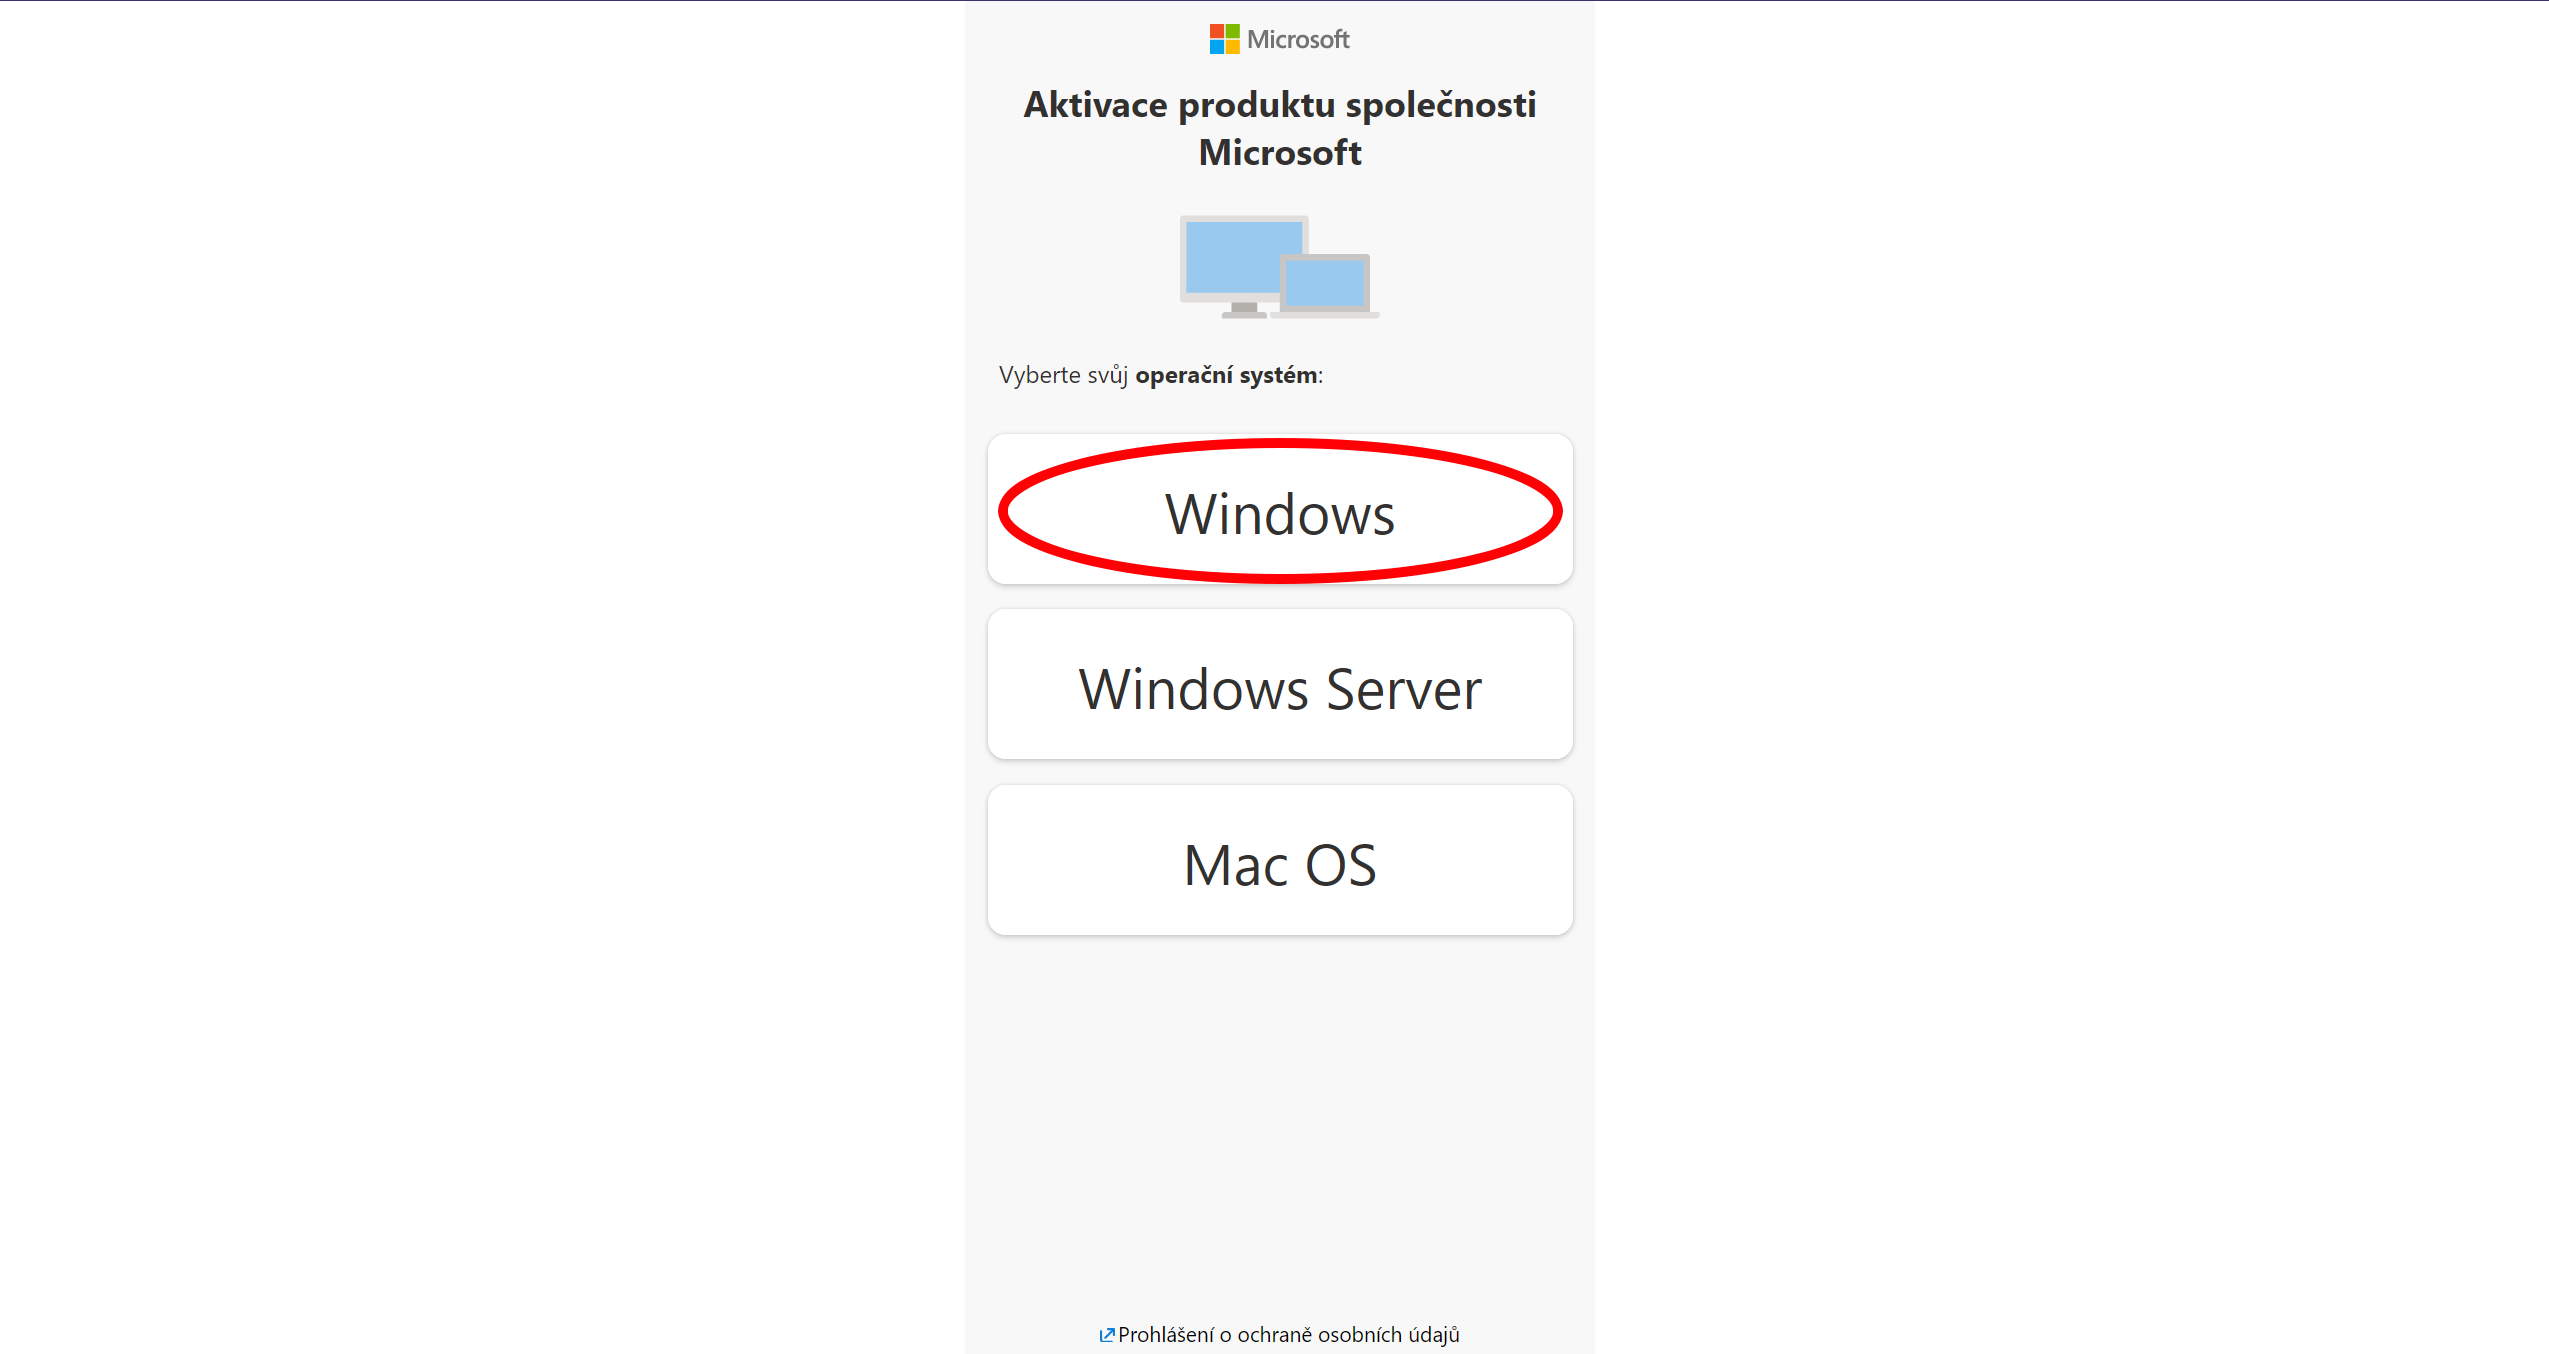Click the word Server on the second option
Image resolution: width=2549 pixels, height=1354 pixels.
(1403, 689)
